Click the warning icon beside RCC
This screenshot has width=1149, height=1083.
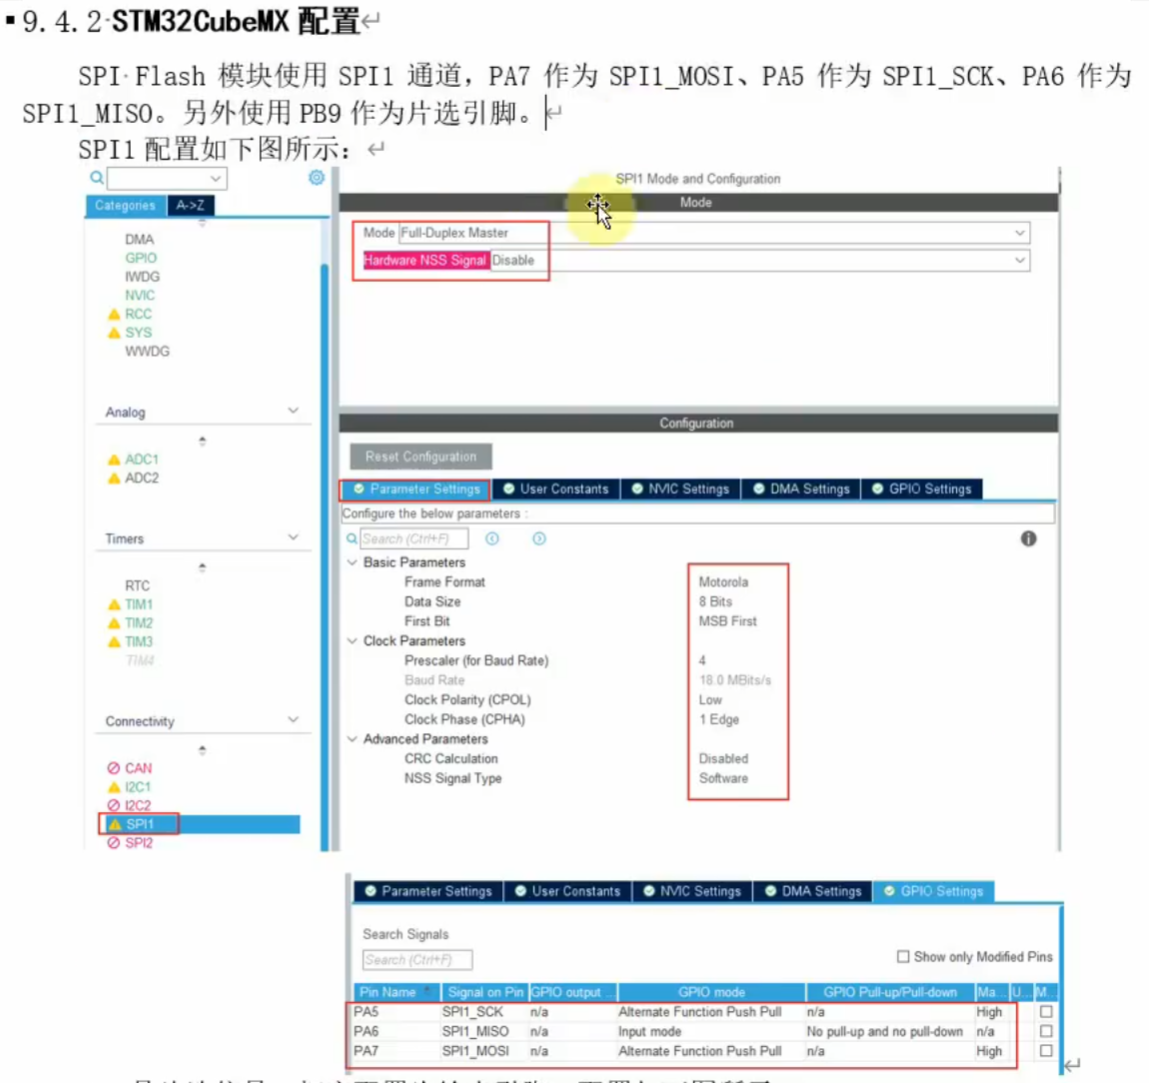(114, 314)
